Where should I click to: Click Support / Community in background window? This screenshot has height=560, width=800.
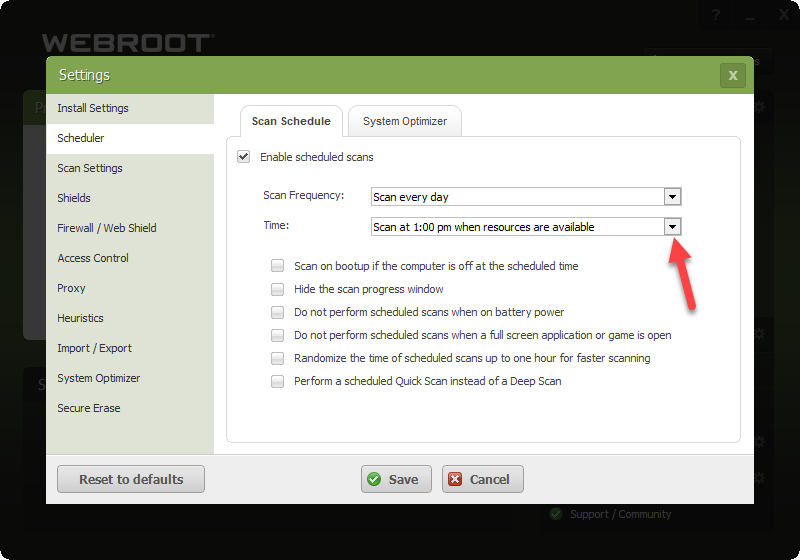[620, 514]
